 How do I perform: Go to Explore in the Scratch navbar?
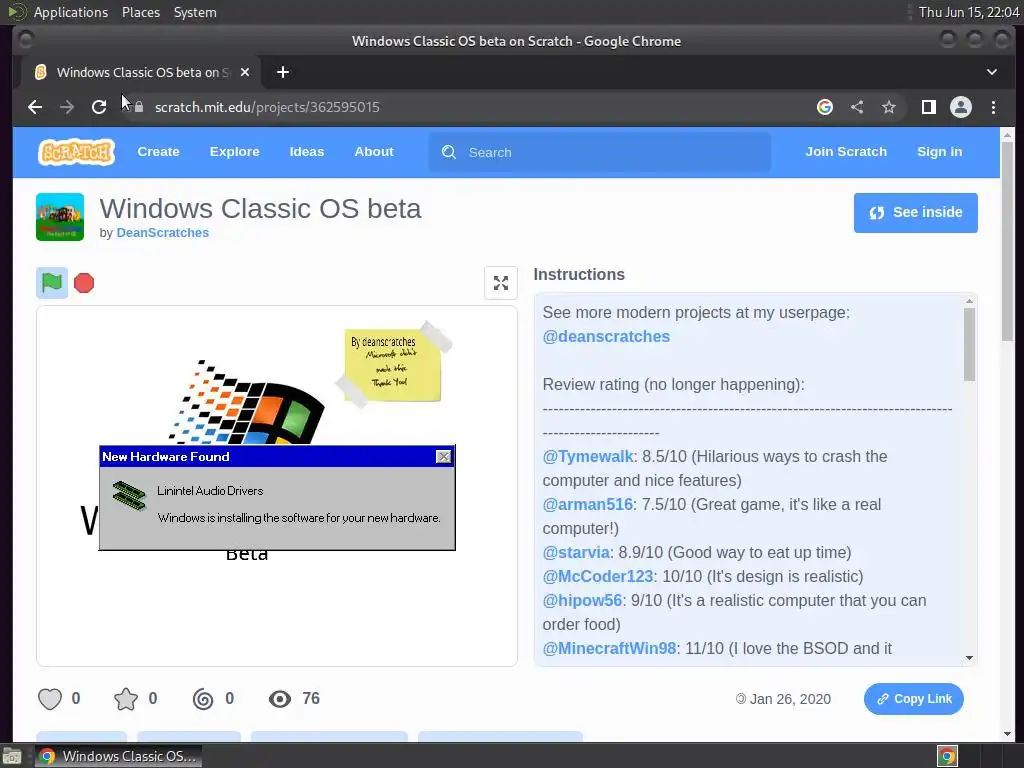(x=234, y=152)
